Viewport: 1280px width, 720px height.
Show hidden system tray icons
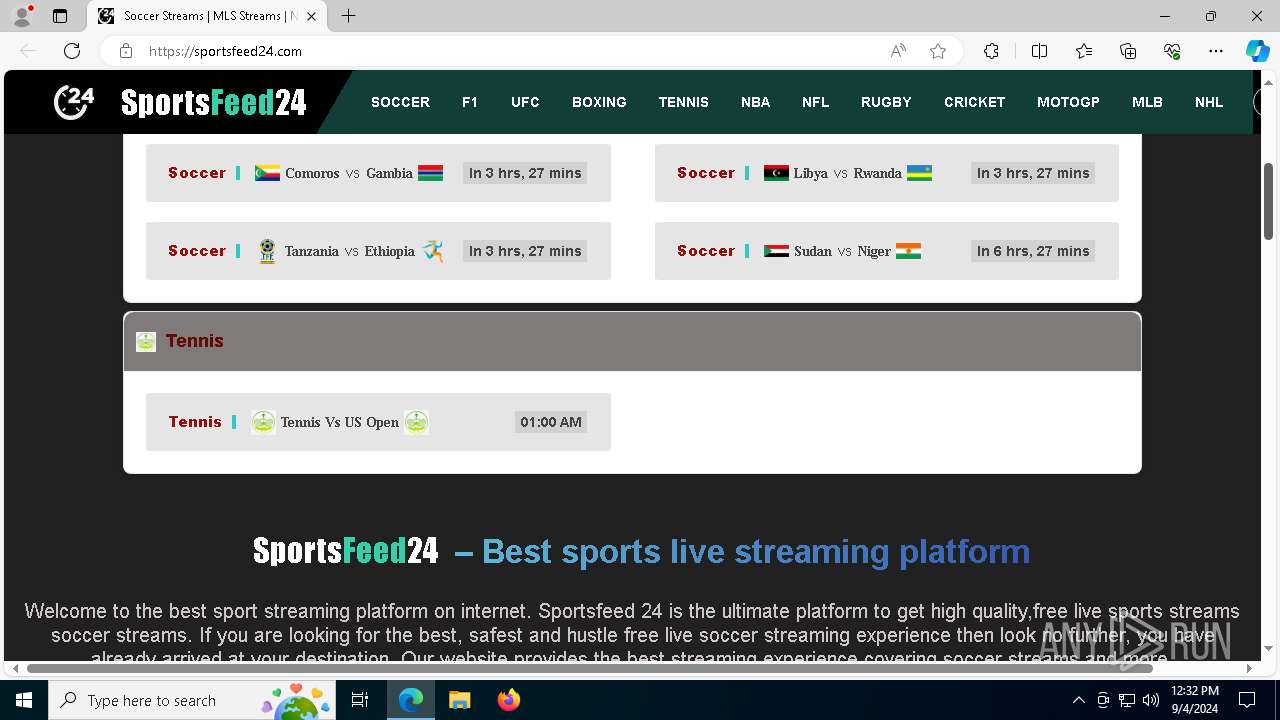coord(1078,700)
